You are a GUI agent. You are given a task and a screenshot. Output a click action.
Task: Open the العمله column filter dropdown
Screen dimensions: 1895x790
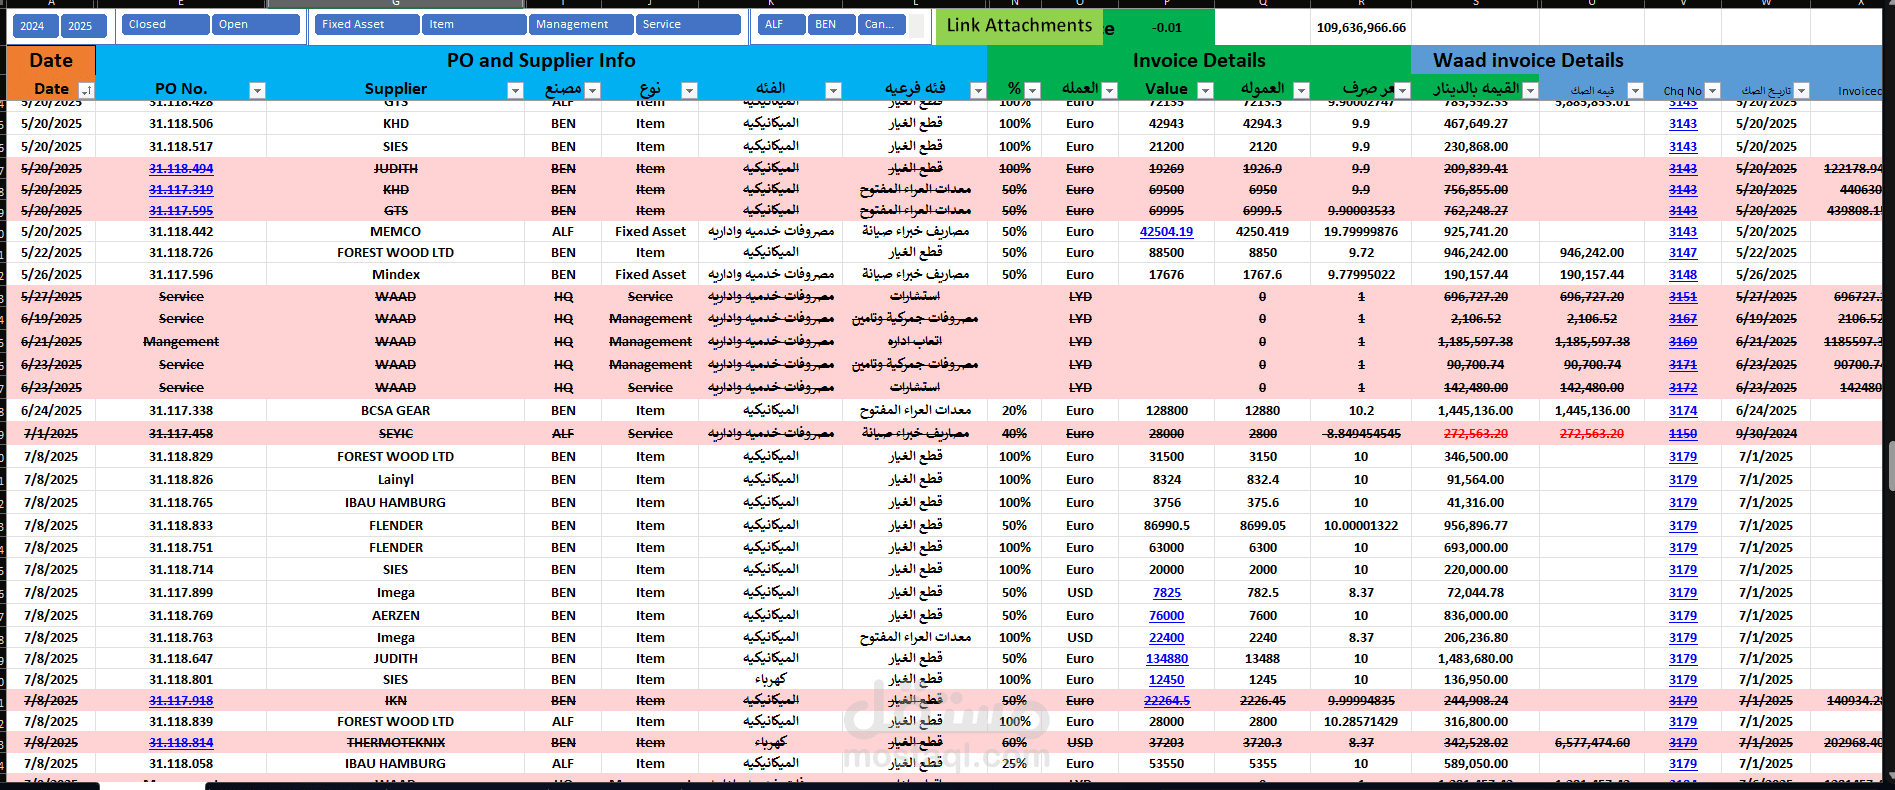1109,90
